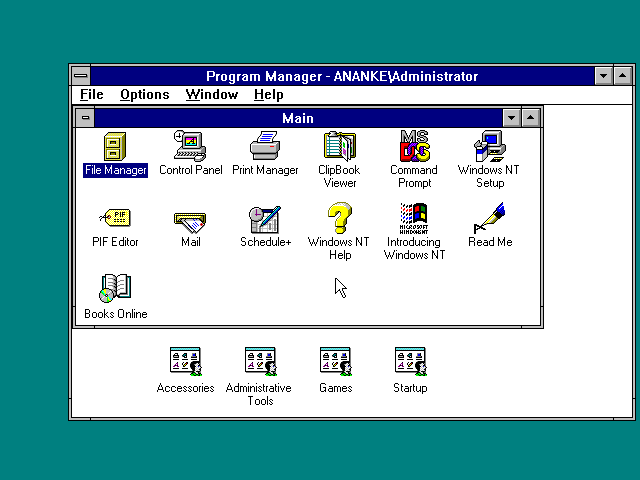The image size is (640, 480).
Task: Select the Accessories program group
Action: coord(185,362)
